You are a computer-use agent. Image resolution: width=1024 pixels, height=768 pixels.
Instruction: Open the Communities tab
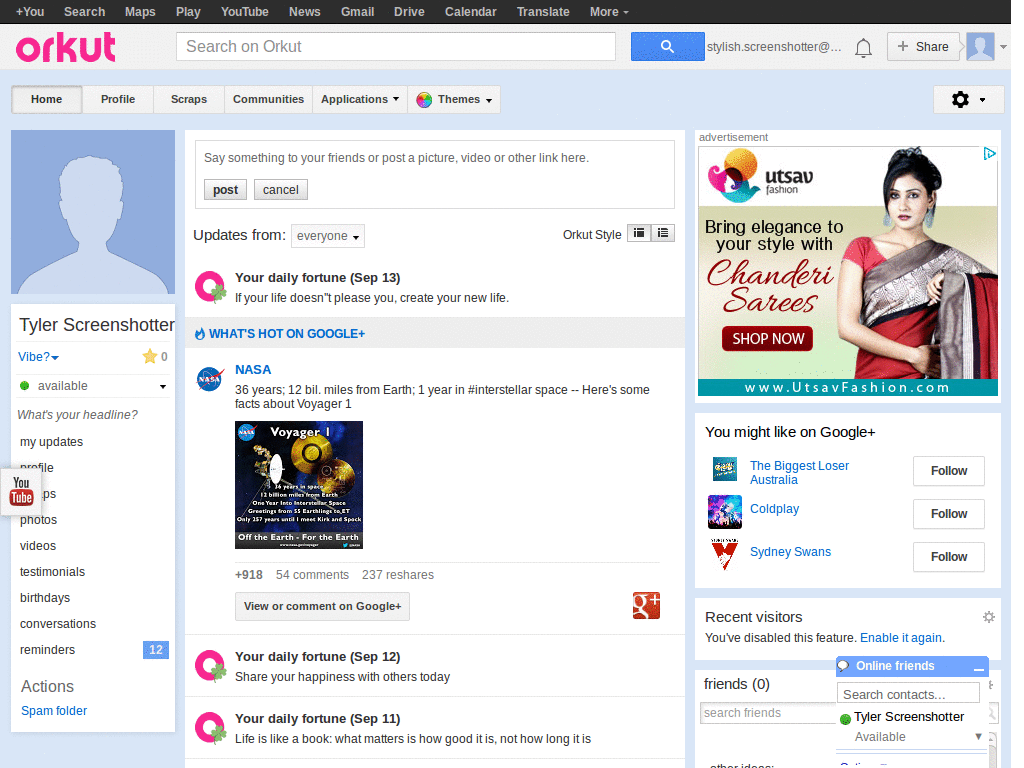point(268,99)
